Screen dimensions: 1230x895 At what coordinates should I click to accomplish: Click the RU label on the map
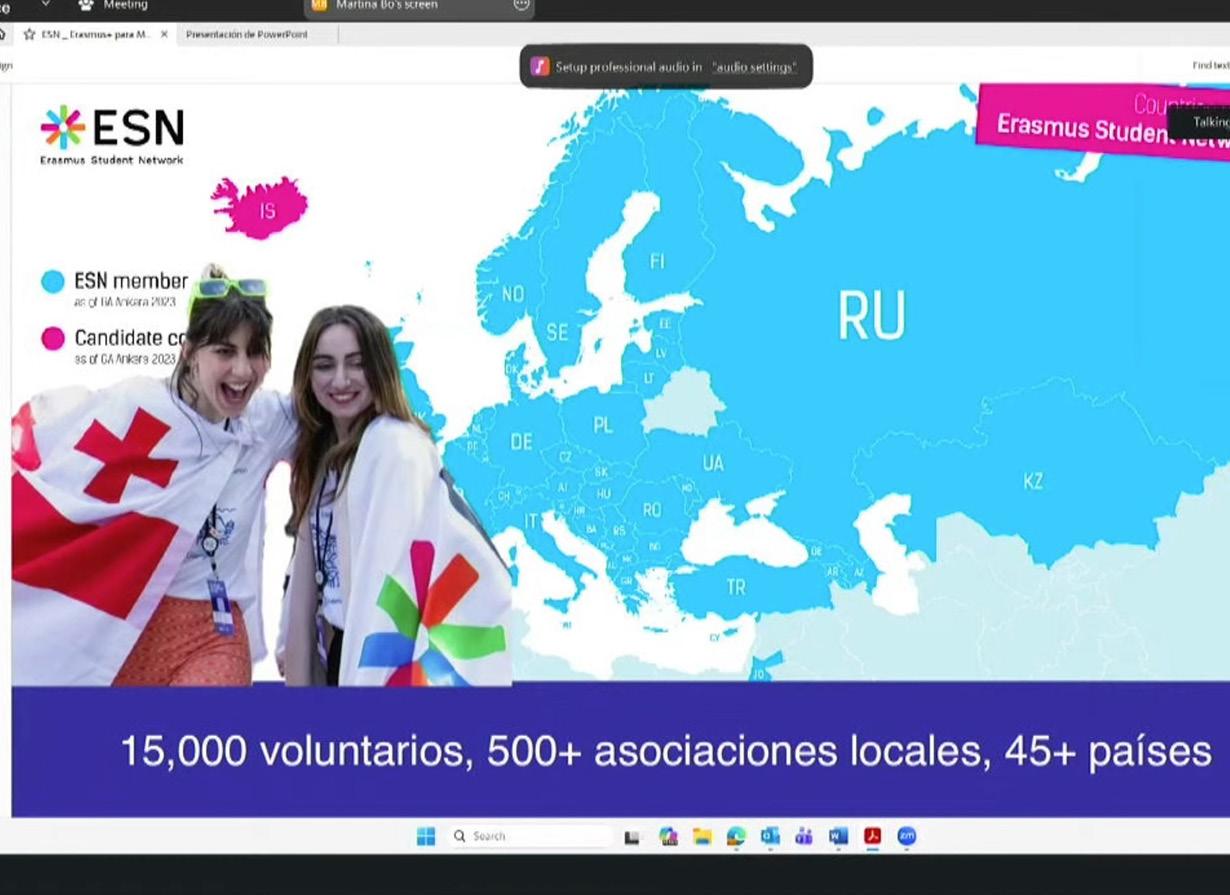tap(872, 314)
